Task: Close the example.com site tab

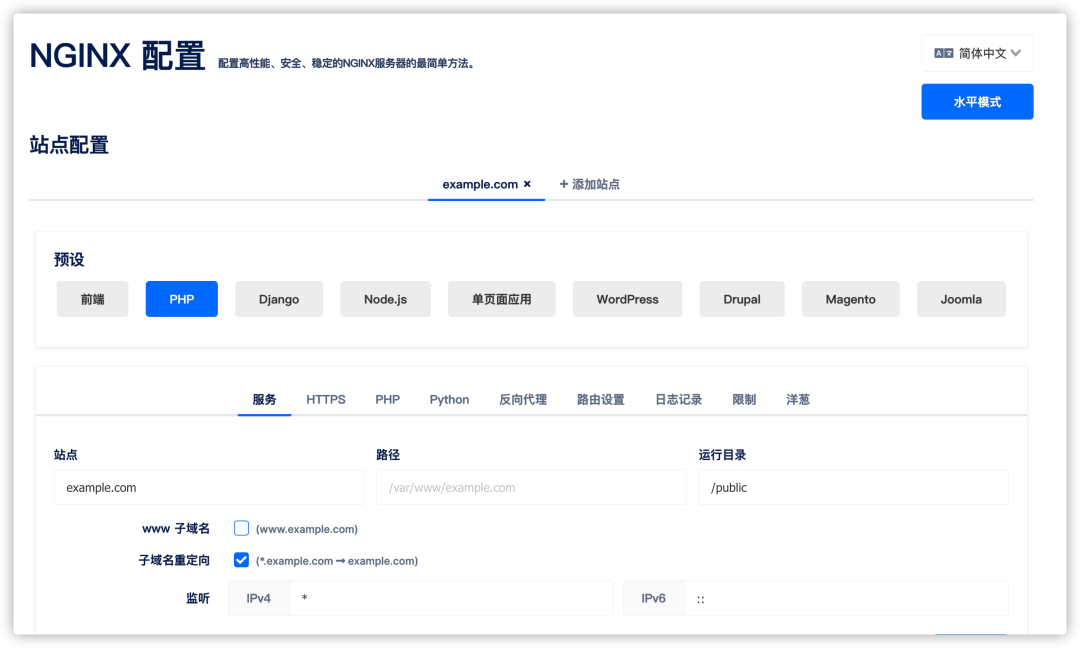Action: coord(527,184)
